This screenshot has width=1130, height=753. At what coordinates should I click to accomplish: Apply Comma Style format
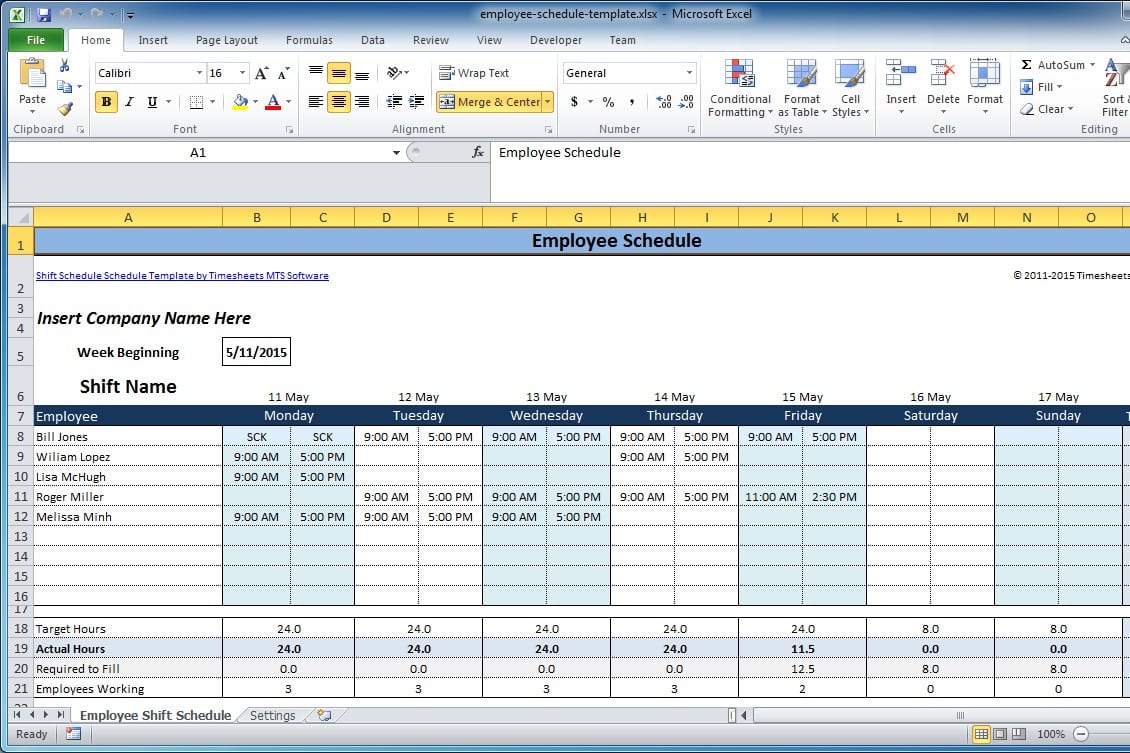[x=631, y=102]
